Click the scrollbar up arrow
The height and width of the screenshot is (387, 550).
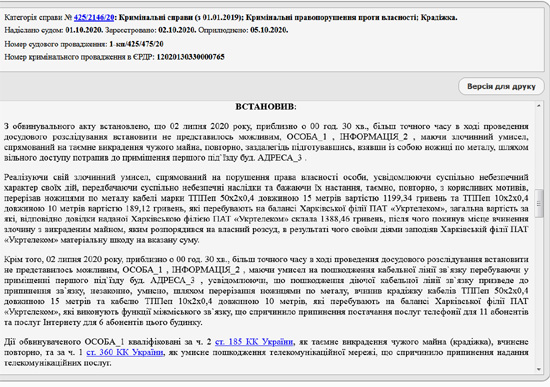(x=539, y=106)
